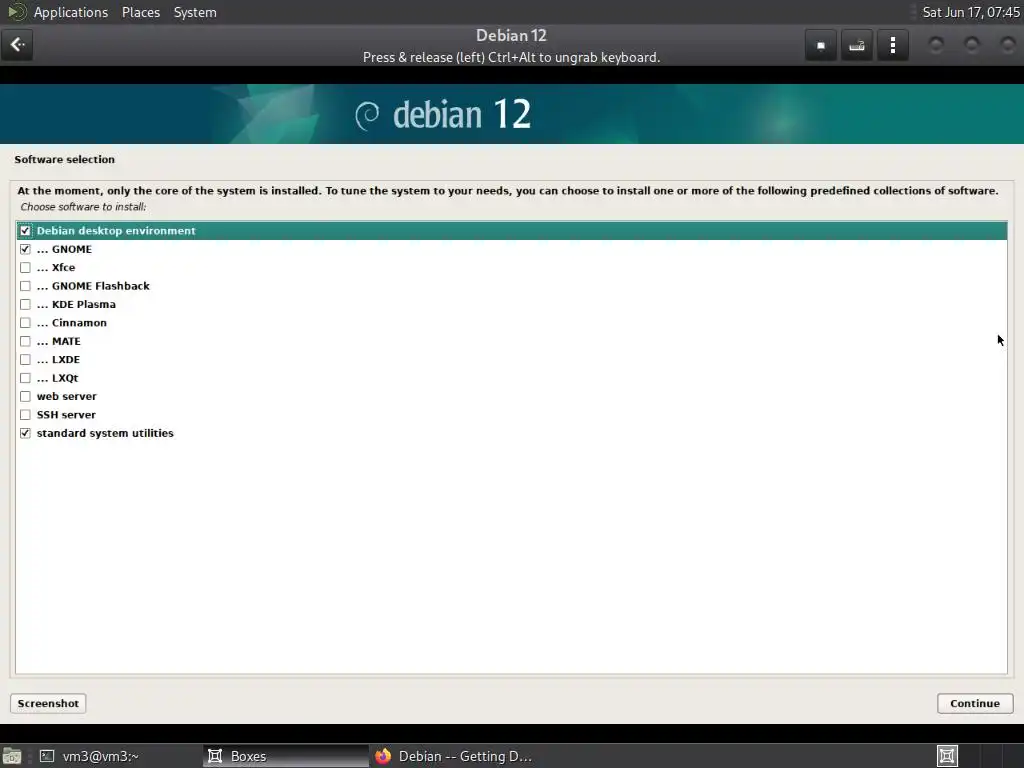Tick the KDE Plasma checkbox
1024x768 pixels.
coord(25,304)
